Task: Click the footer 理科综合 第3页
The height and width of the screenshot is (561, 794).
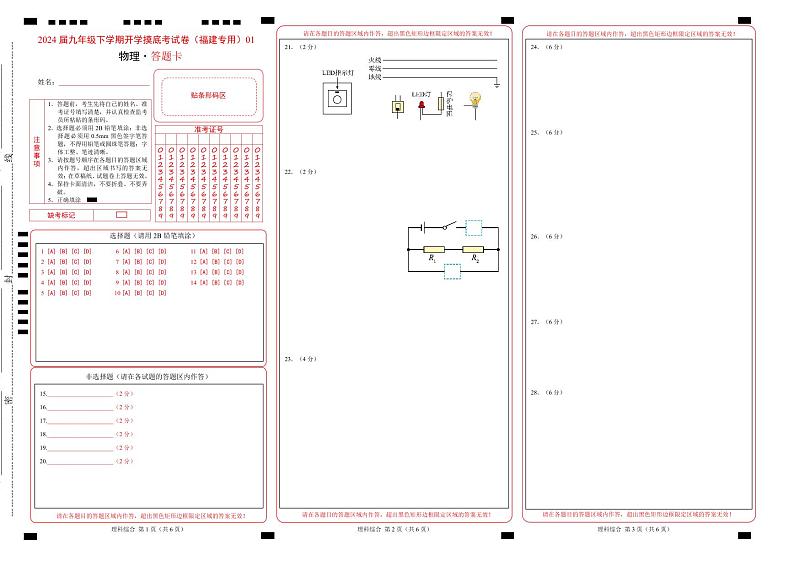Action: pos(633,529)
